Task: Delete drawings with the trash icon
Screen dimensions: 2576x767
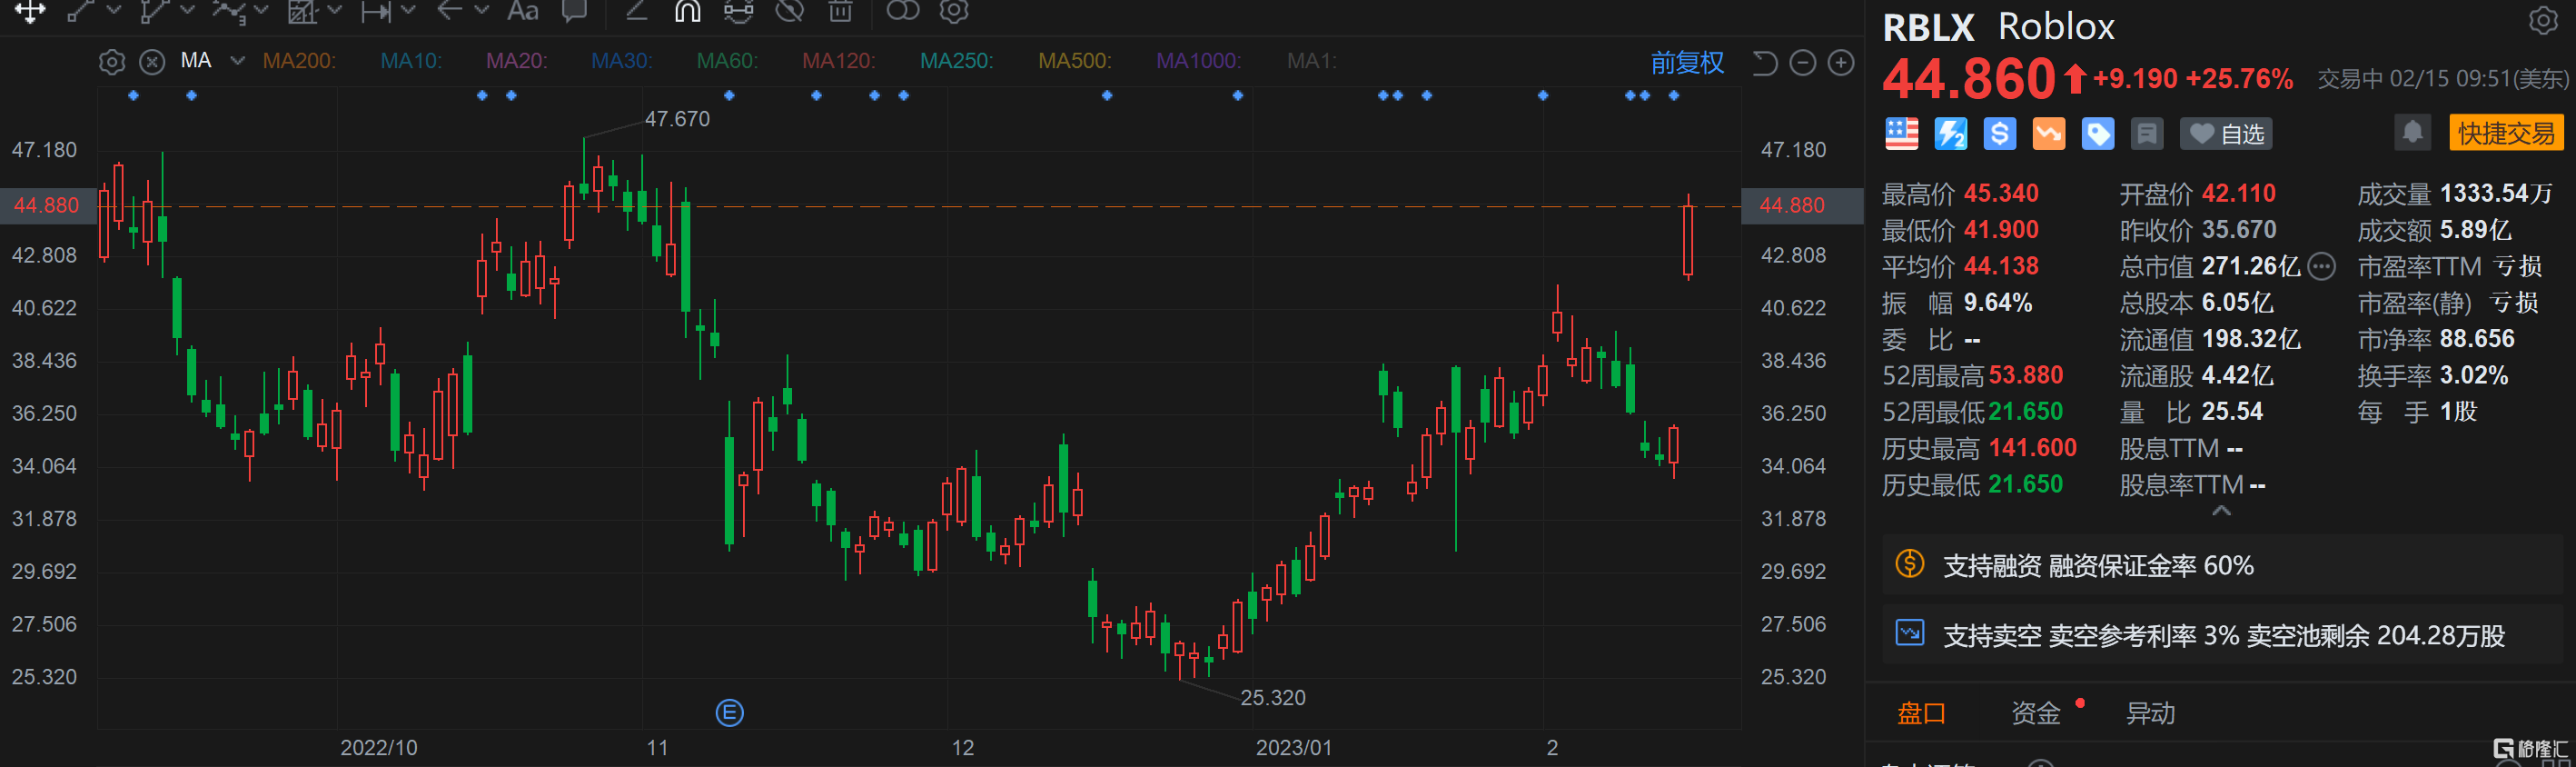Action: [x=841, y=11]
